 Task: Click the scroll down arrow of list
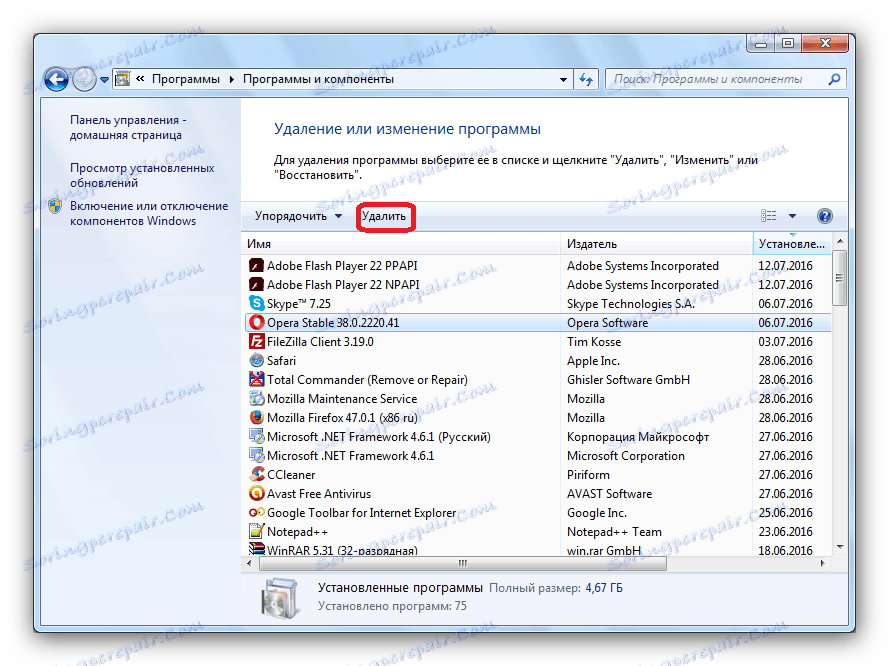pyautogui.click(x=840, y=547)
